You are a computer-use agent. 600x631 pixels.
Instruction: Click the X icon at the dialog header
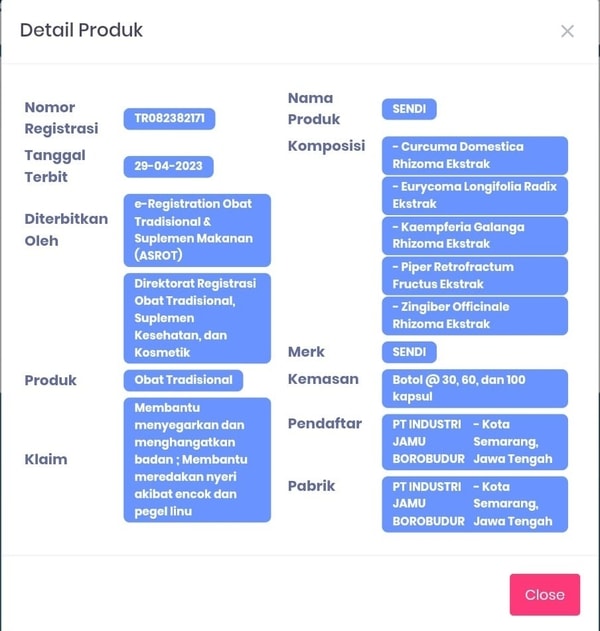(x=567, y=31)
